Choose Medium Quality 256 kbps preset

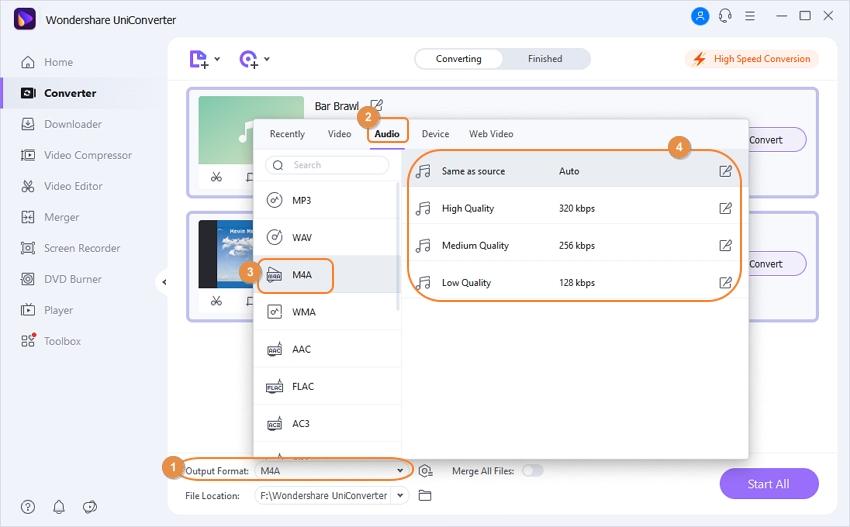coord(575,246)
